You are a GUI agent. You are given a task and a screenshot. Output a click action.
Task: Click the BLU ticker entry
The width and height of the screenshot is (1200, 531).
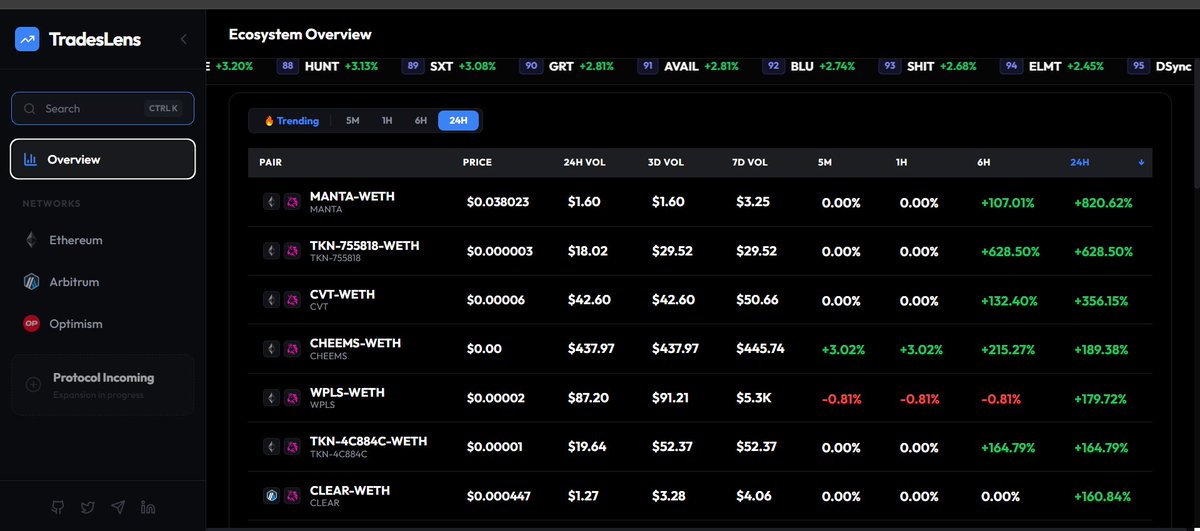coord(808,66)
